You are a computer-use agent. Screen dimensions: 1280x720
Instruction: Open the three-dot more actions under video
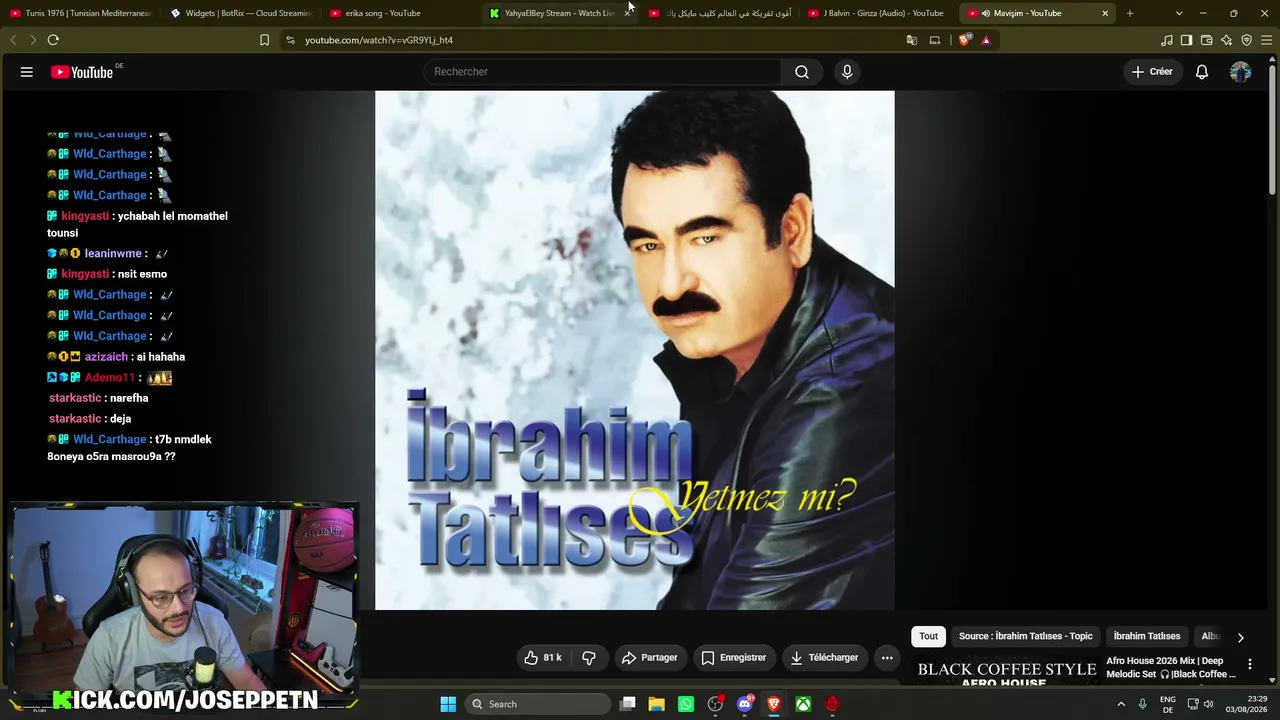tap(887, 658)
